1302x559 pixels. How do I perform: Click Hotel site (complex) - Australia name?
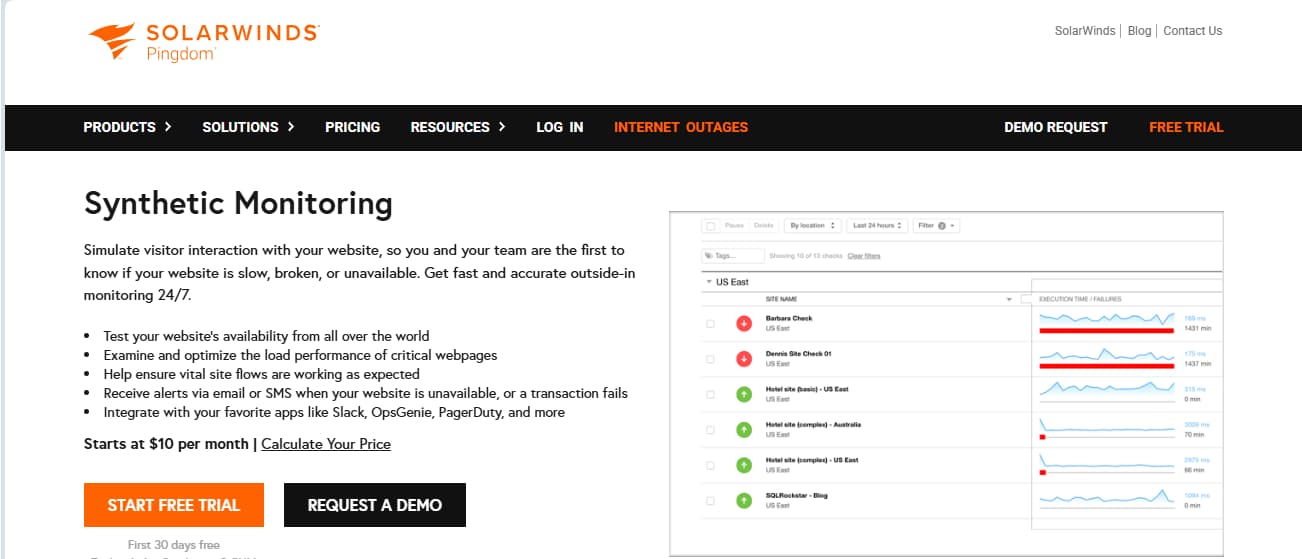(813, 424)
